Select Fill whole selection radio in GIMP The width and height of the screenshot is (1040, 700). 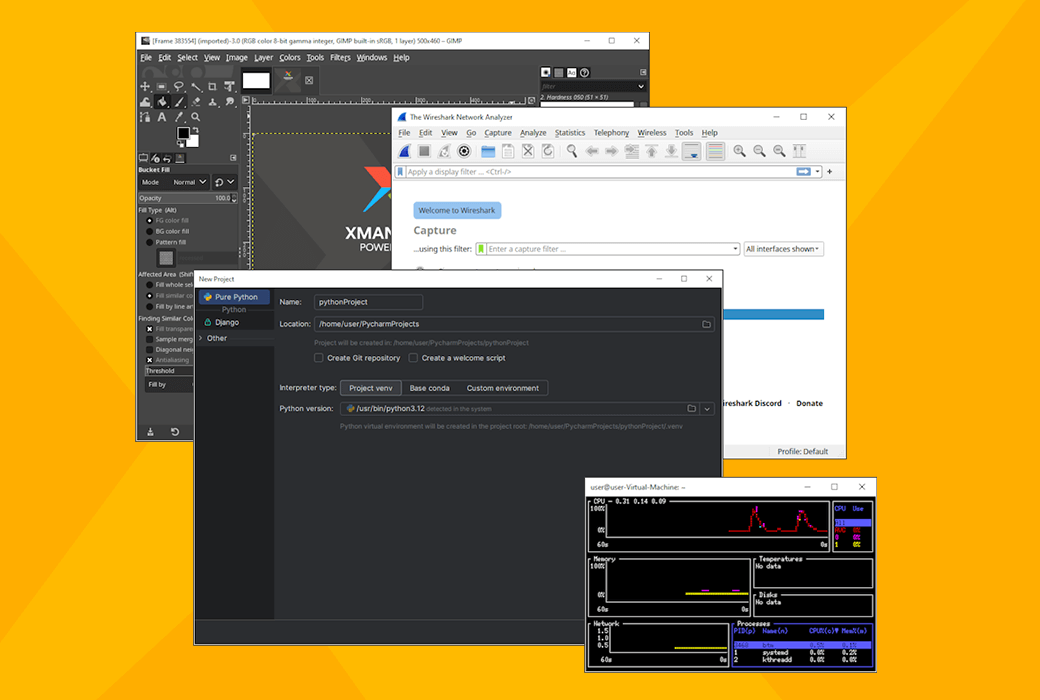(x=149, y=285)
